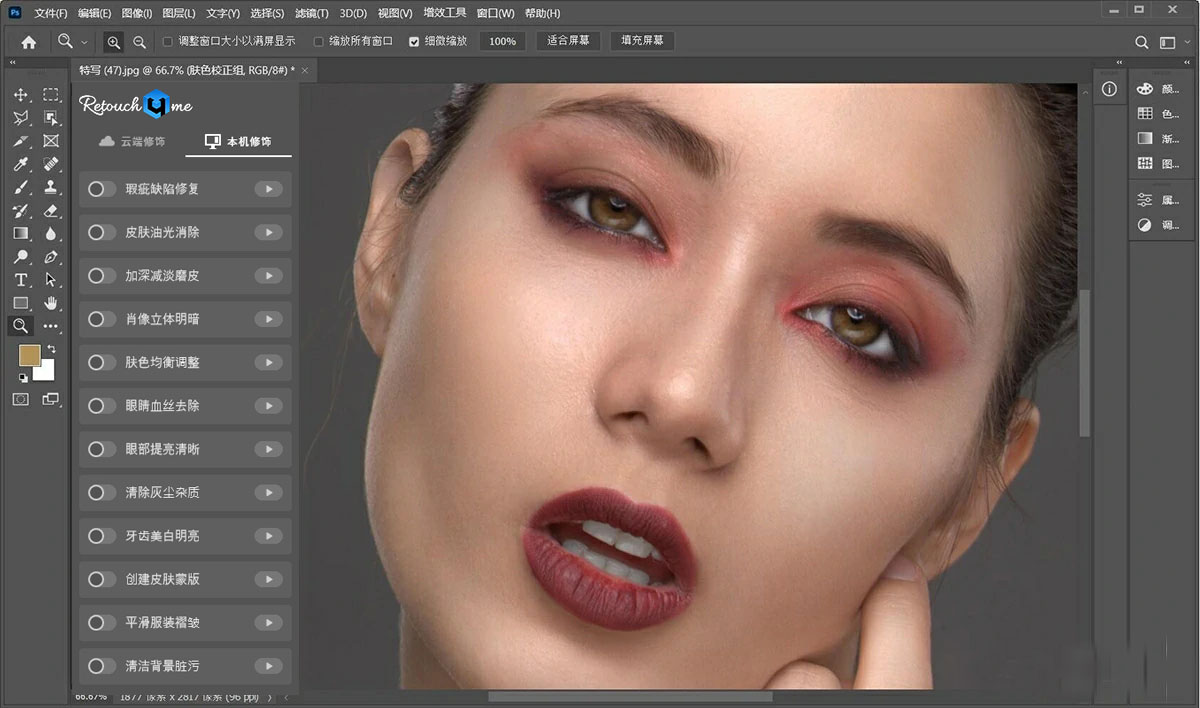This screenshot has width=1200, height=708.
Task: Click the zoom out magnifier icon
Action: coord(139,42)
